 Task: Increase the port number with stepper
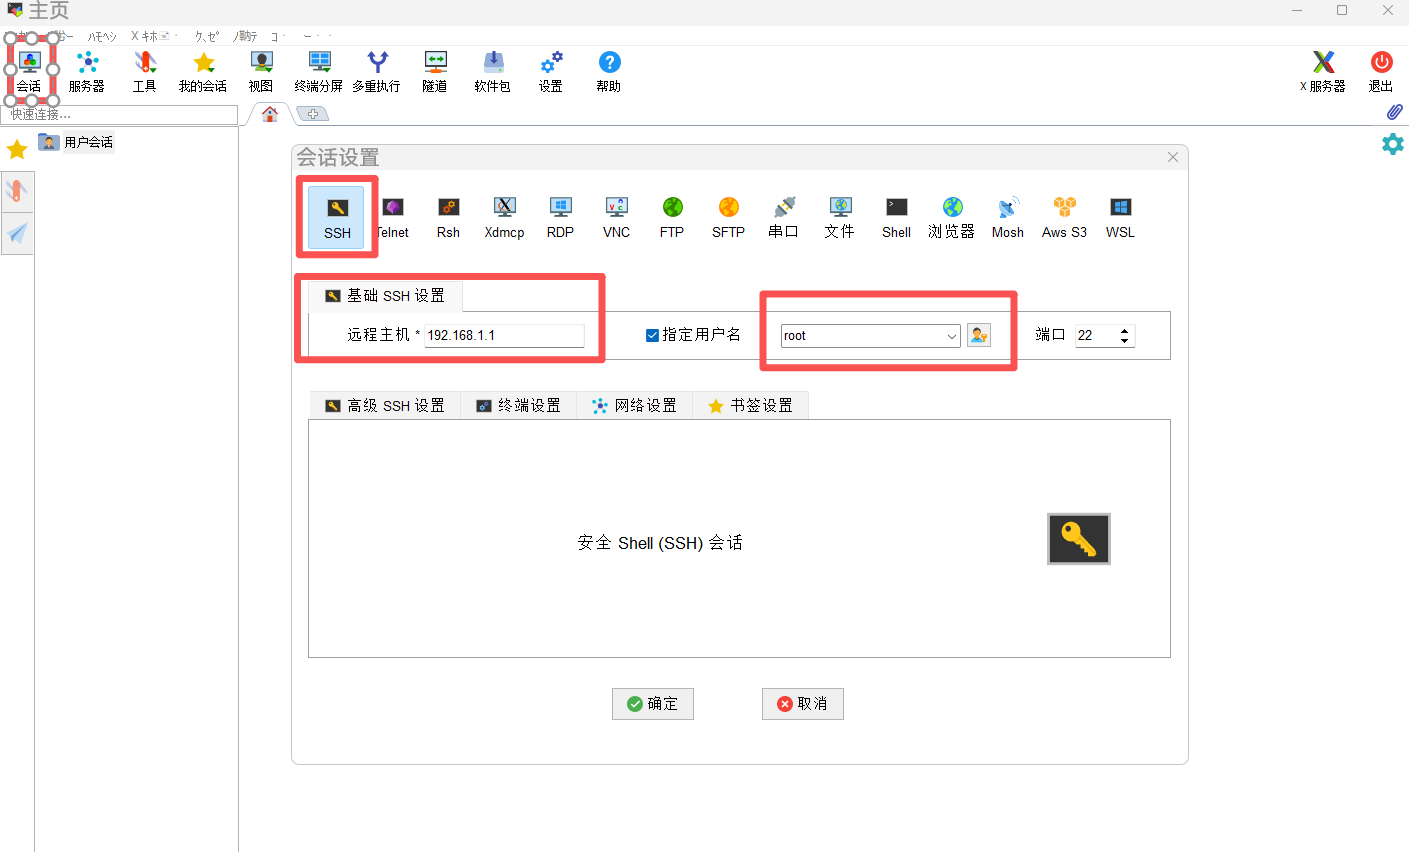(1125, 330)
